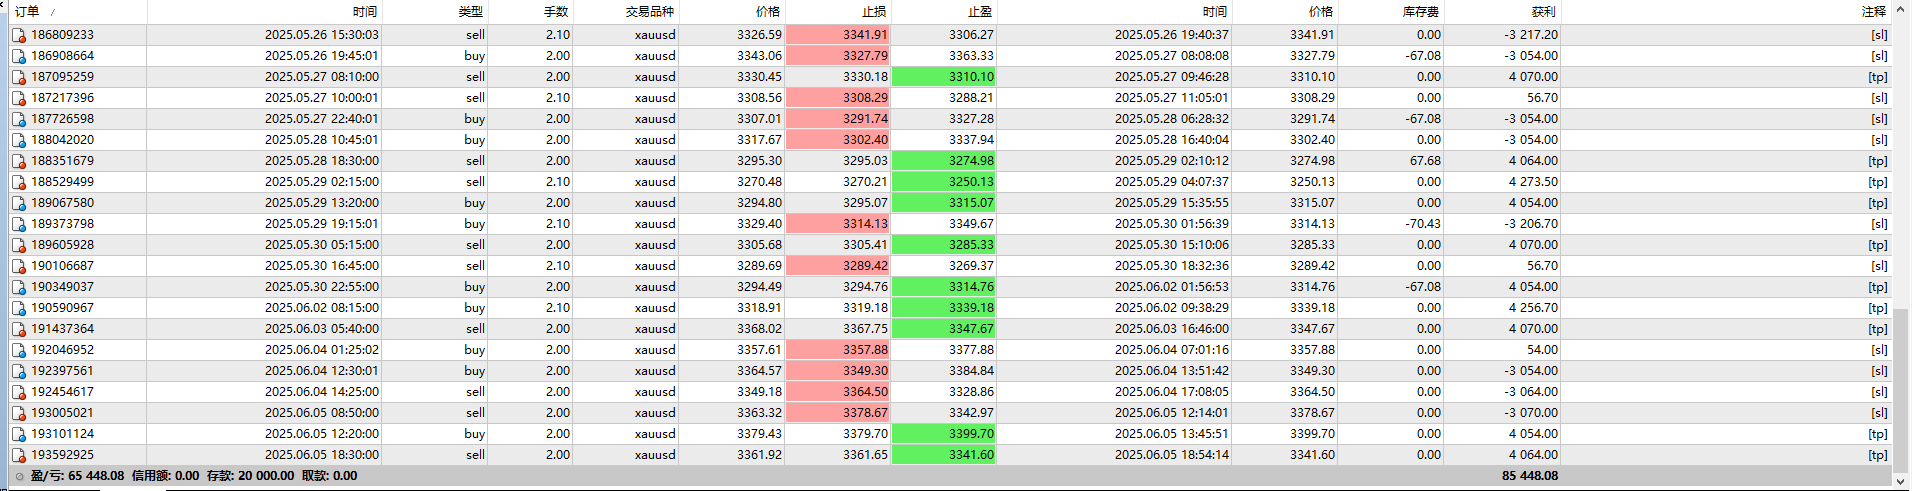Click the 存款: 20 000.00 summary text
Image resolution: width=1912 pixels, height=491 pixels.
coord(250,476)
